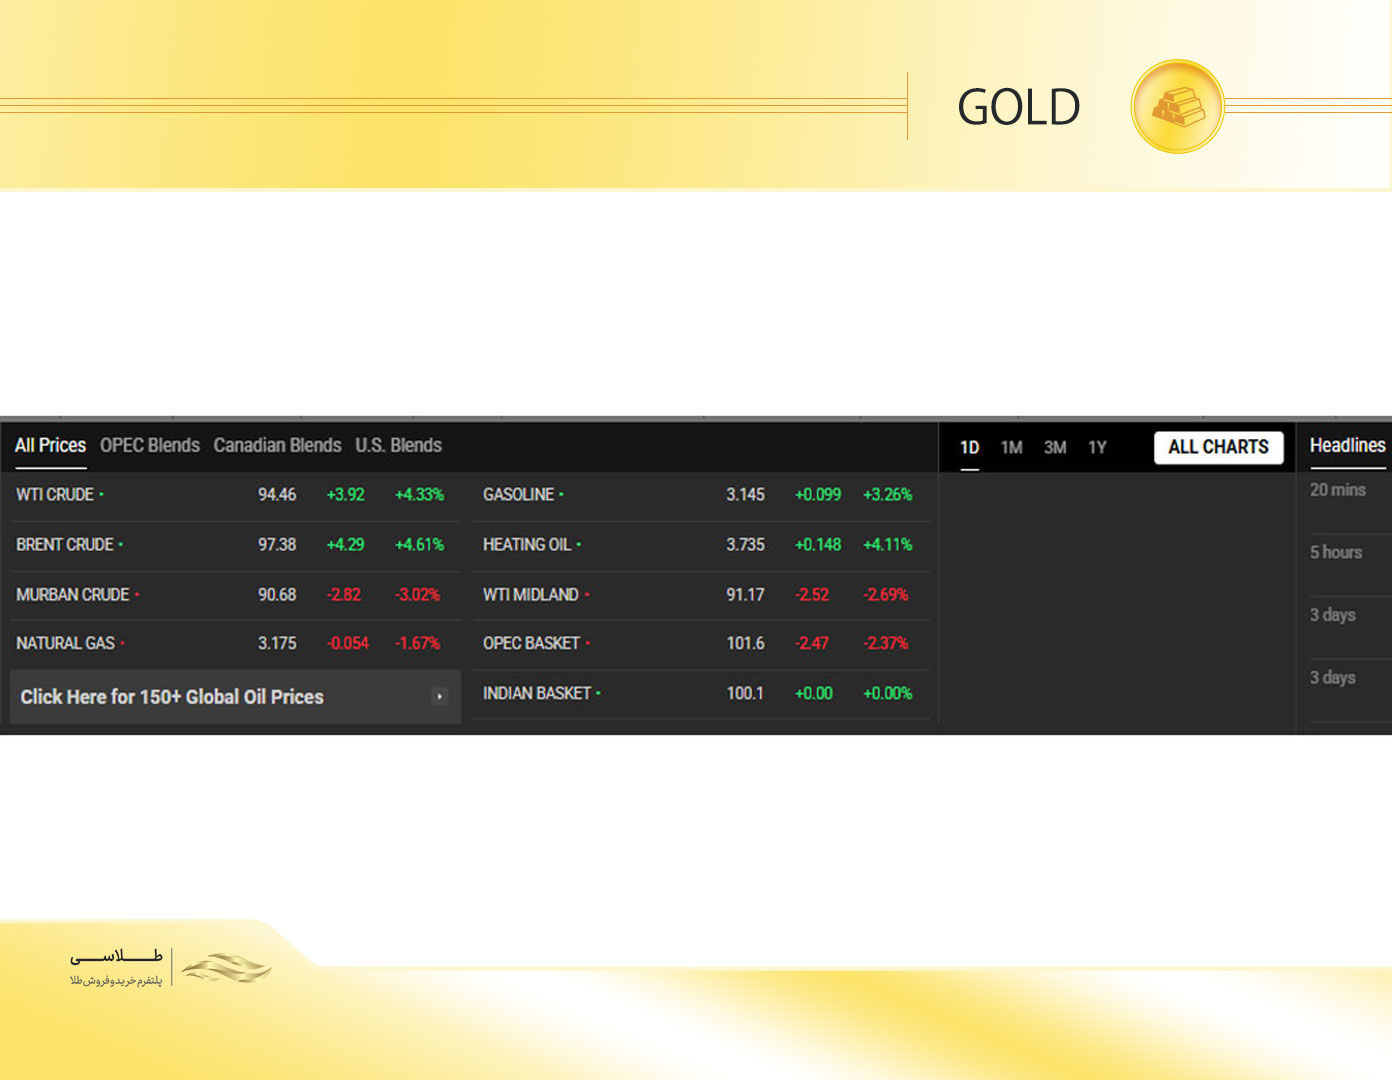Open the 5 hours headline entry
Viewport: 1392px width, 1080px height.
point(1336,552)
